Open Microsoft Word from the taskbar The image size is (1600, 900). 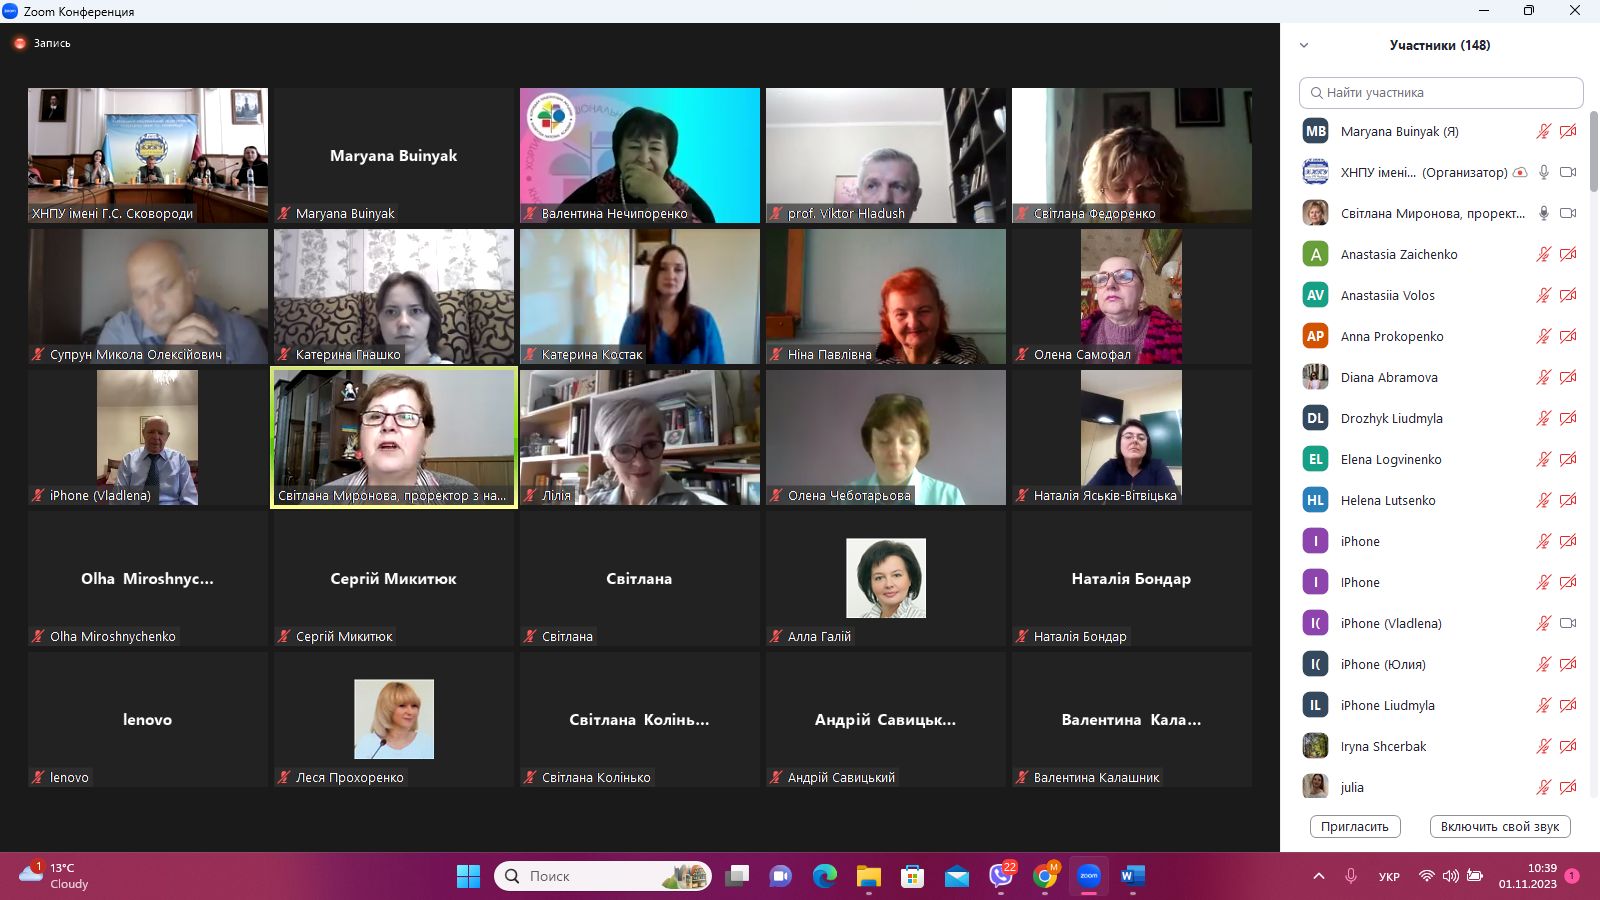pos(1132,876)
